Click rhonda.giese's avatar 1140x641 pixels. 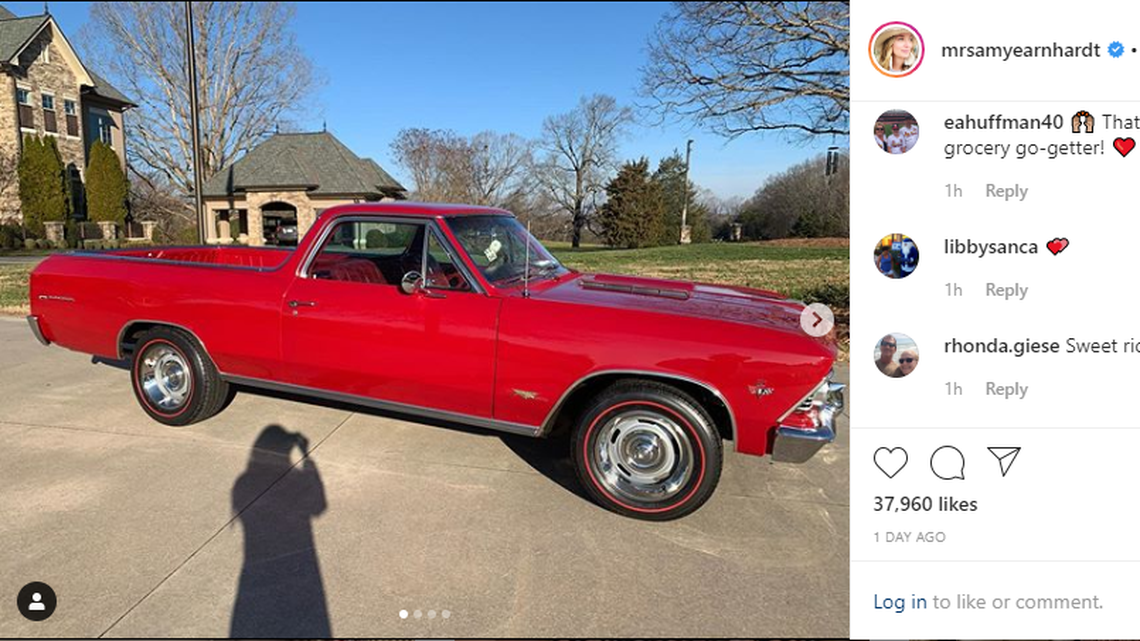[896, 355]
